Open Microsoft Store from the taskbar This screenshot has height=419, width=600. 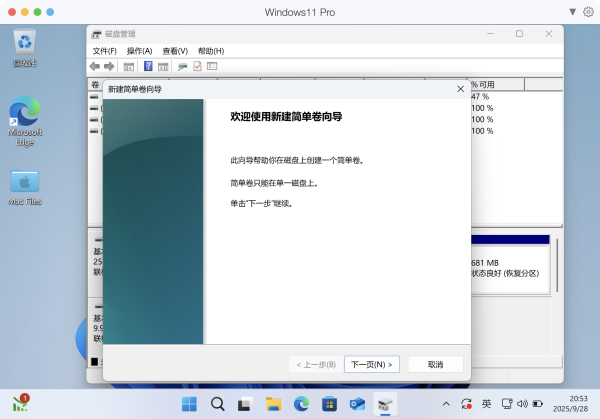tap(329, 404)
